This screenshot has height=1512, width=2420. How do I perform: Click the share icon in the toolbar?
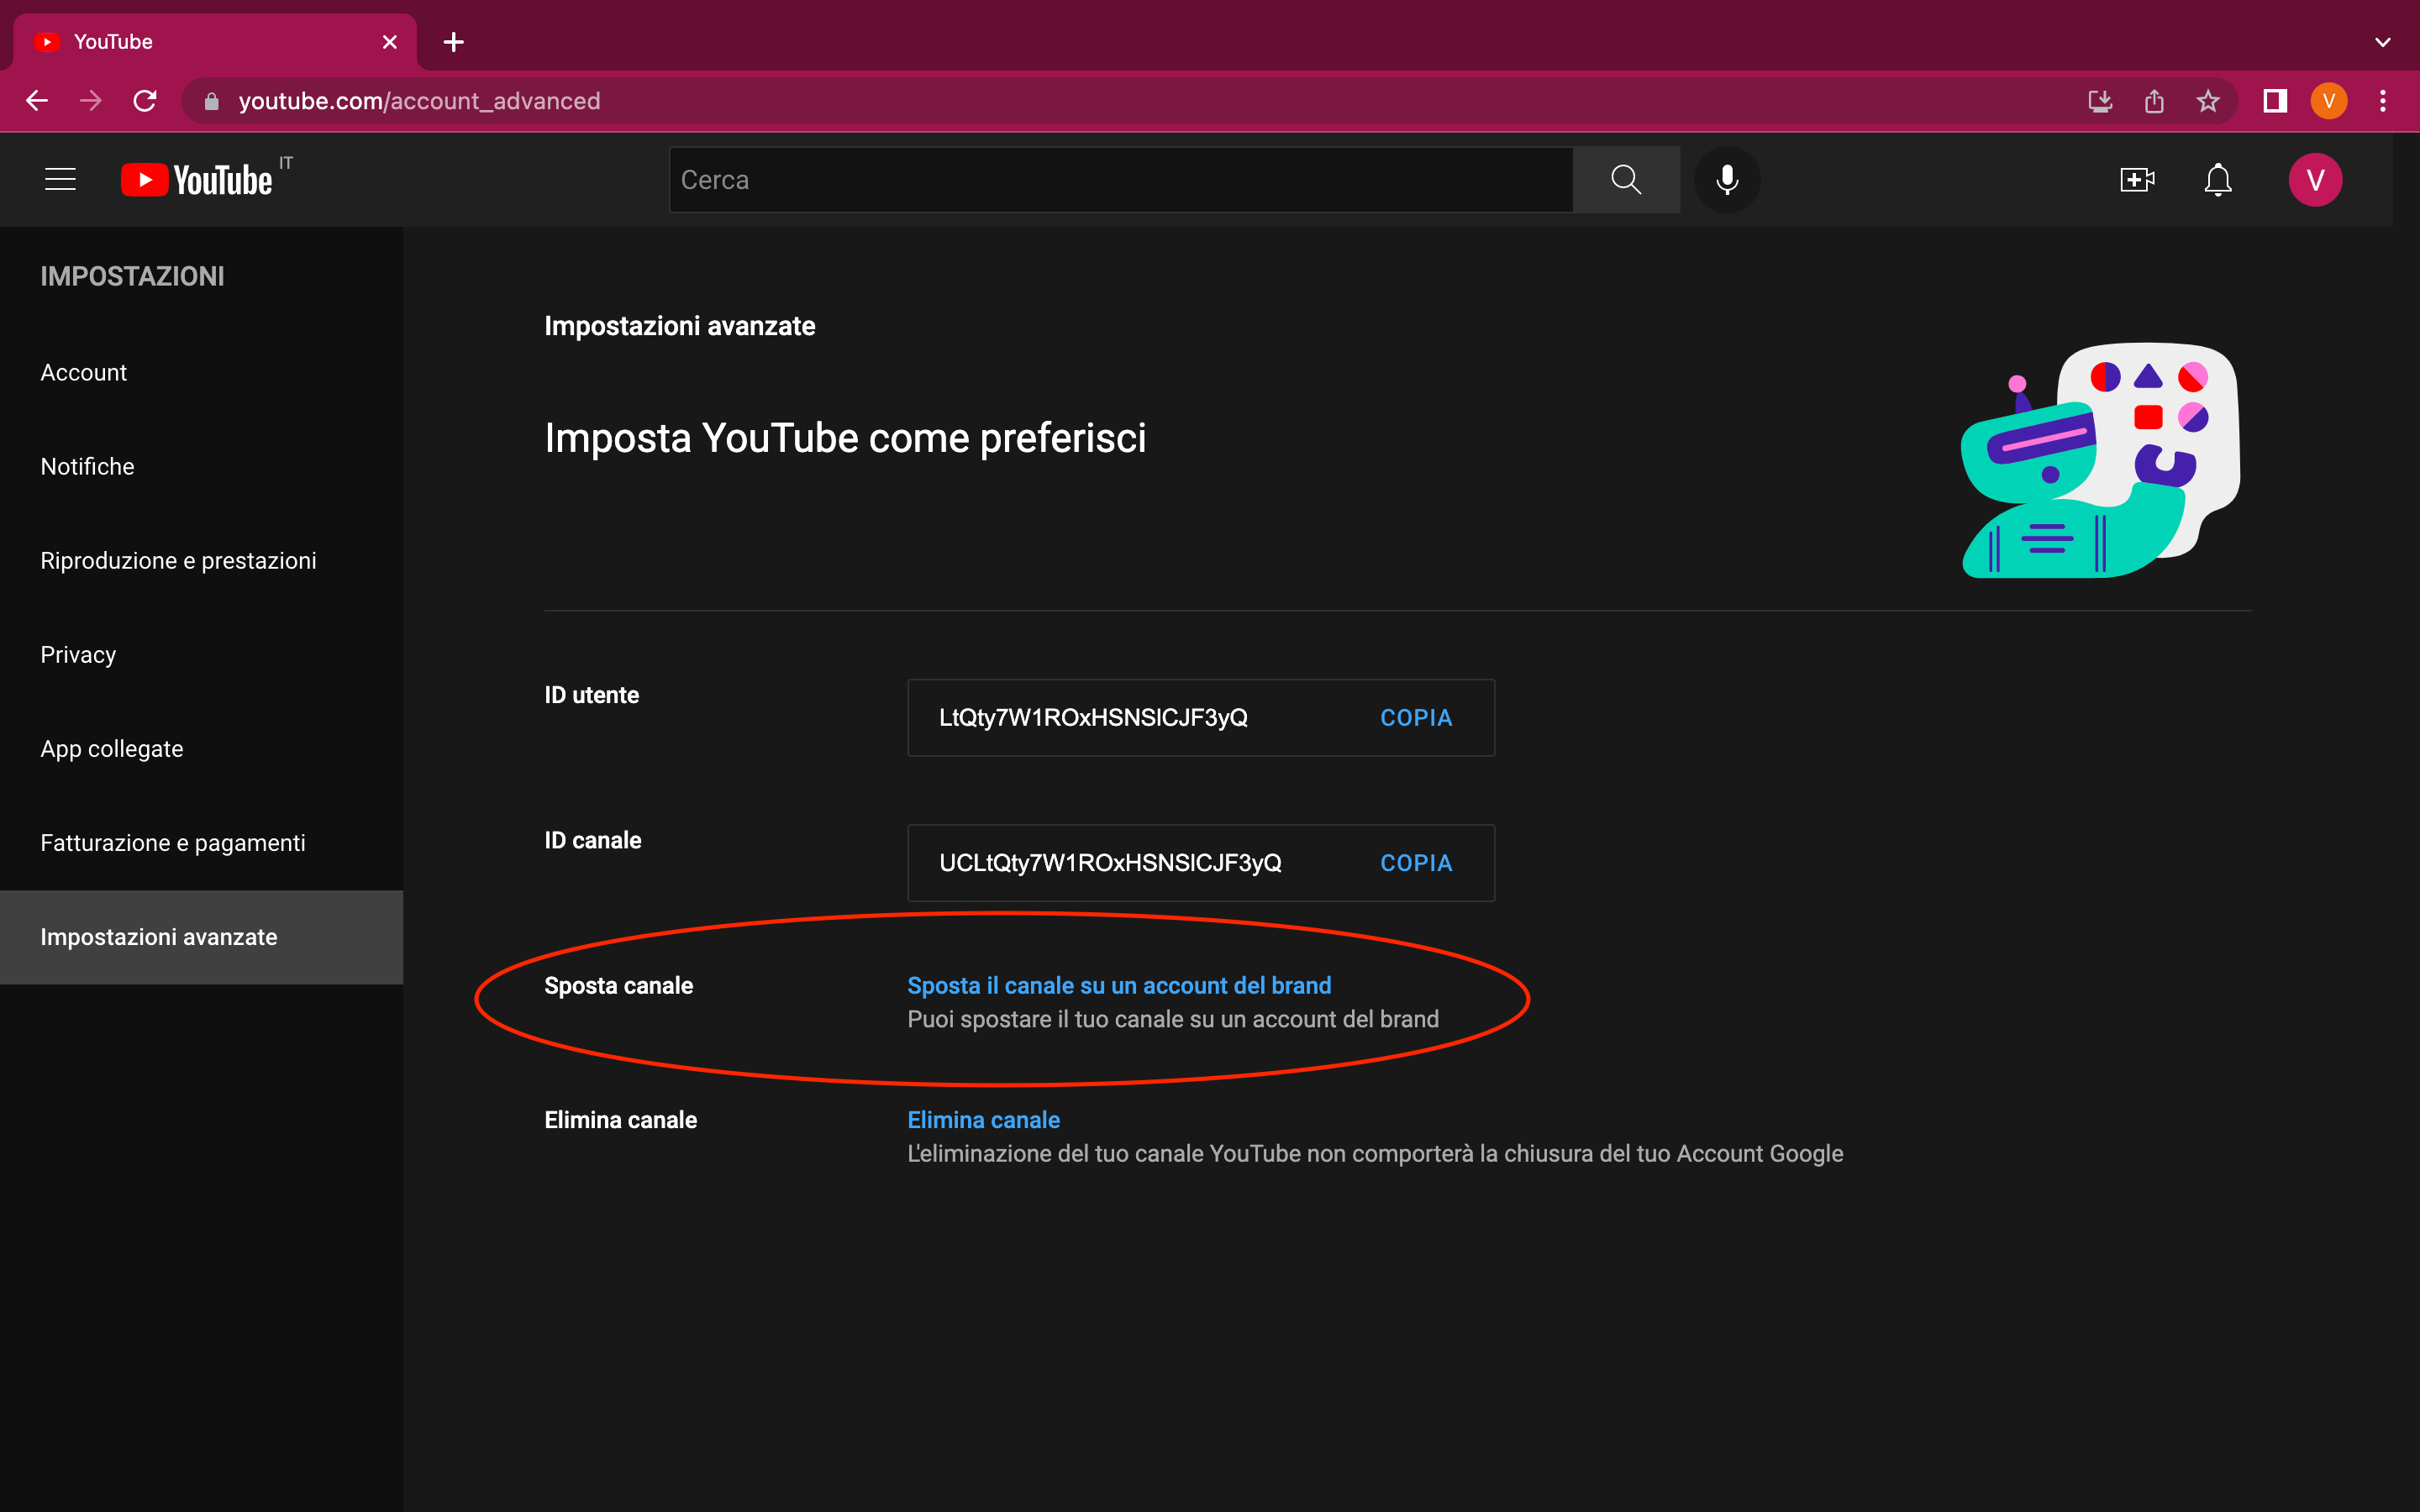point(2154,100)
